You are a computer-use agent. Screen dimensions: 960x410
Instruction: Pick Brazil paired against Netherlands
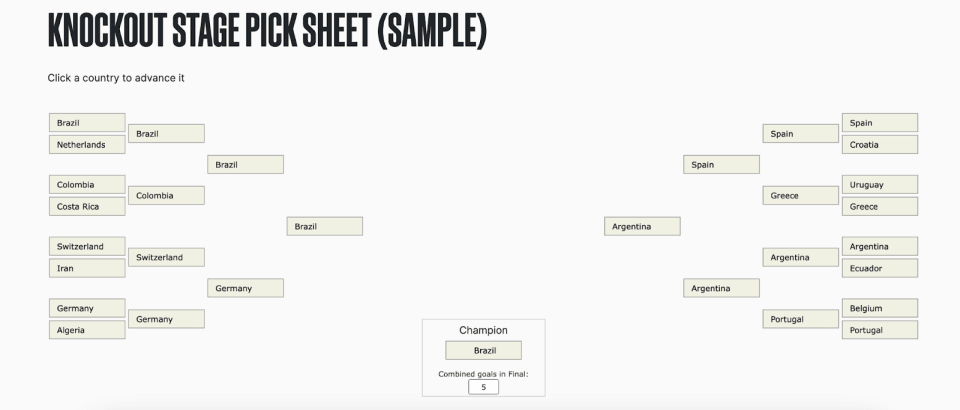click(x=87, y=123)
